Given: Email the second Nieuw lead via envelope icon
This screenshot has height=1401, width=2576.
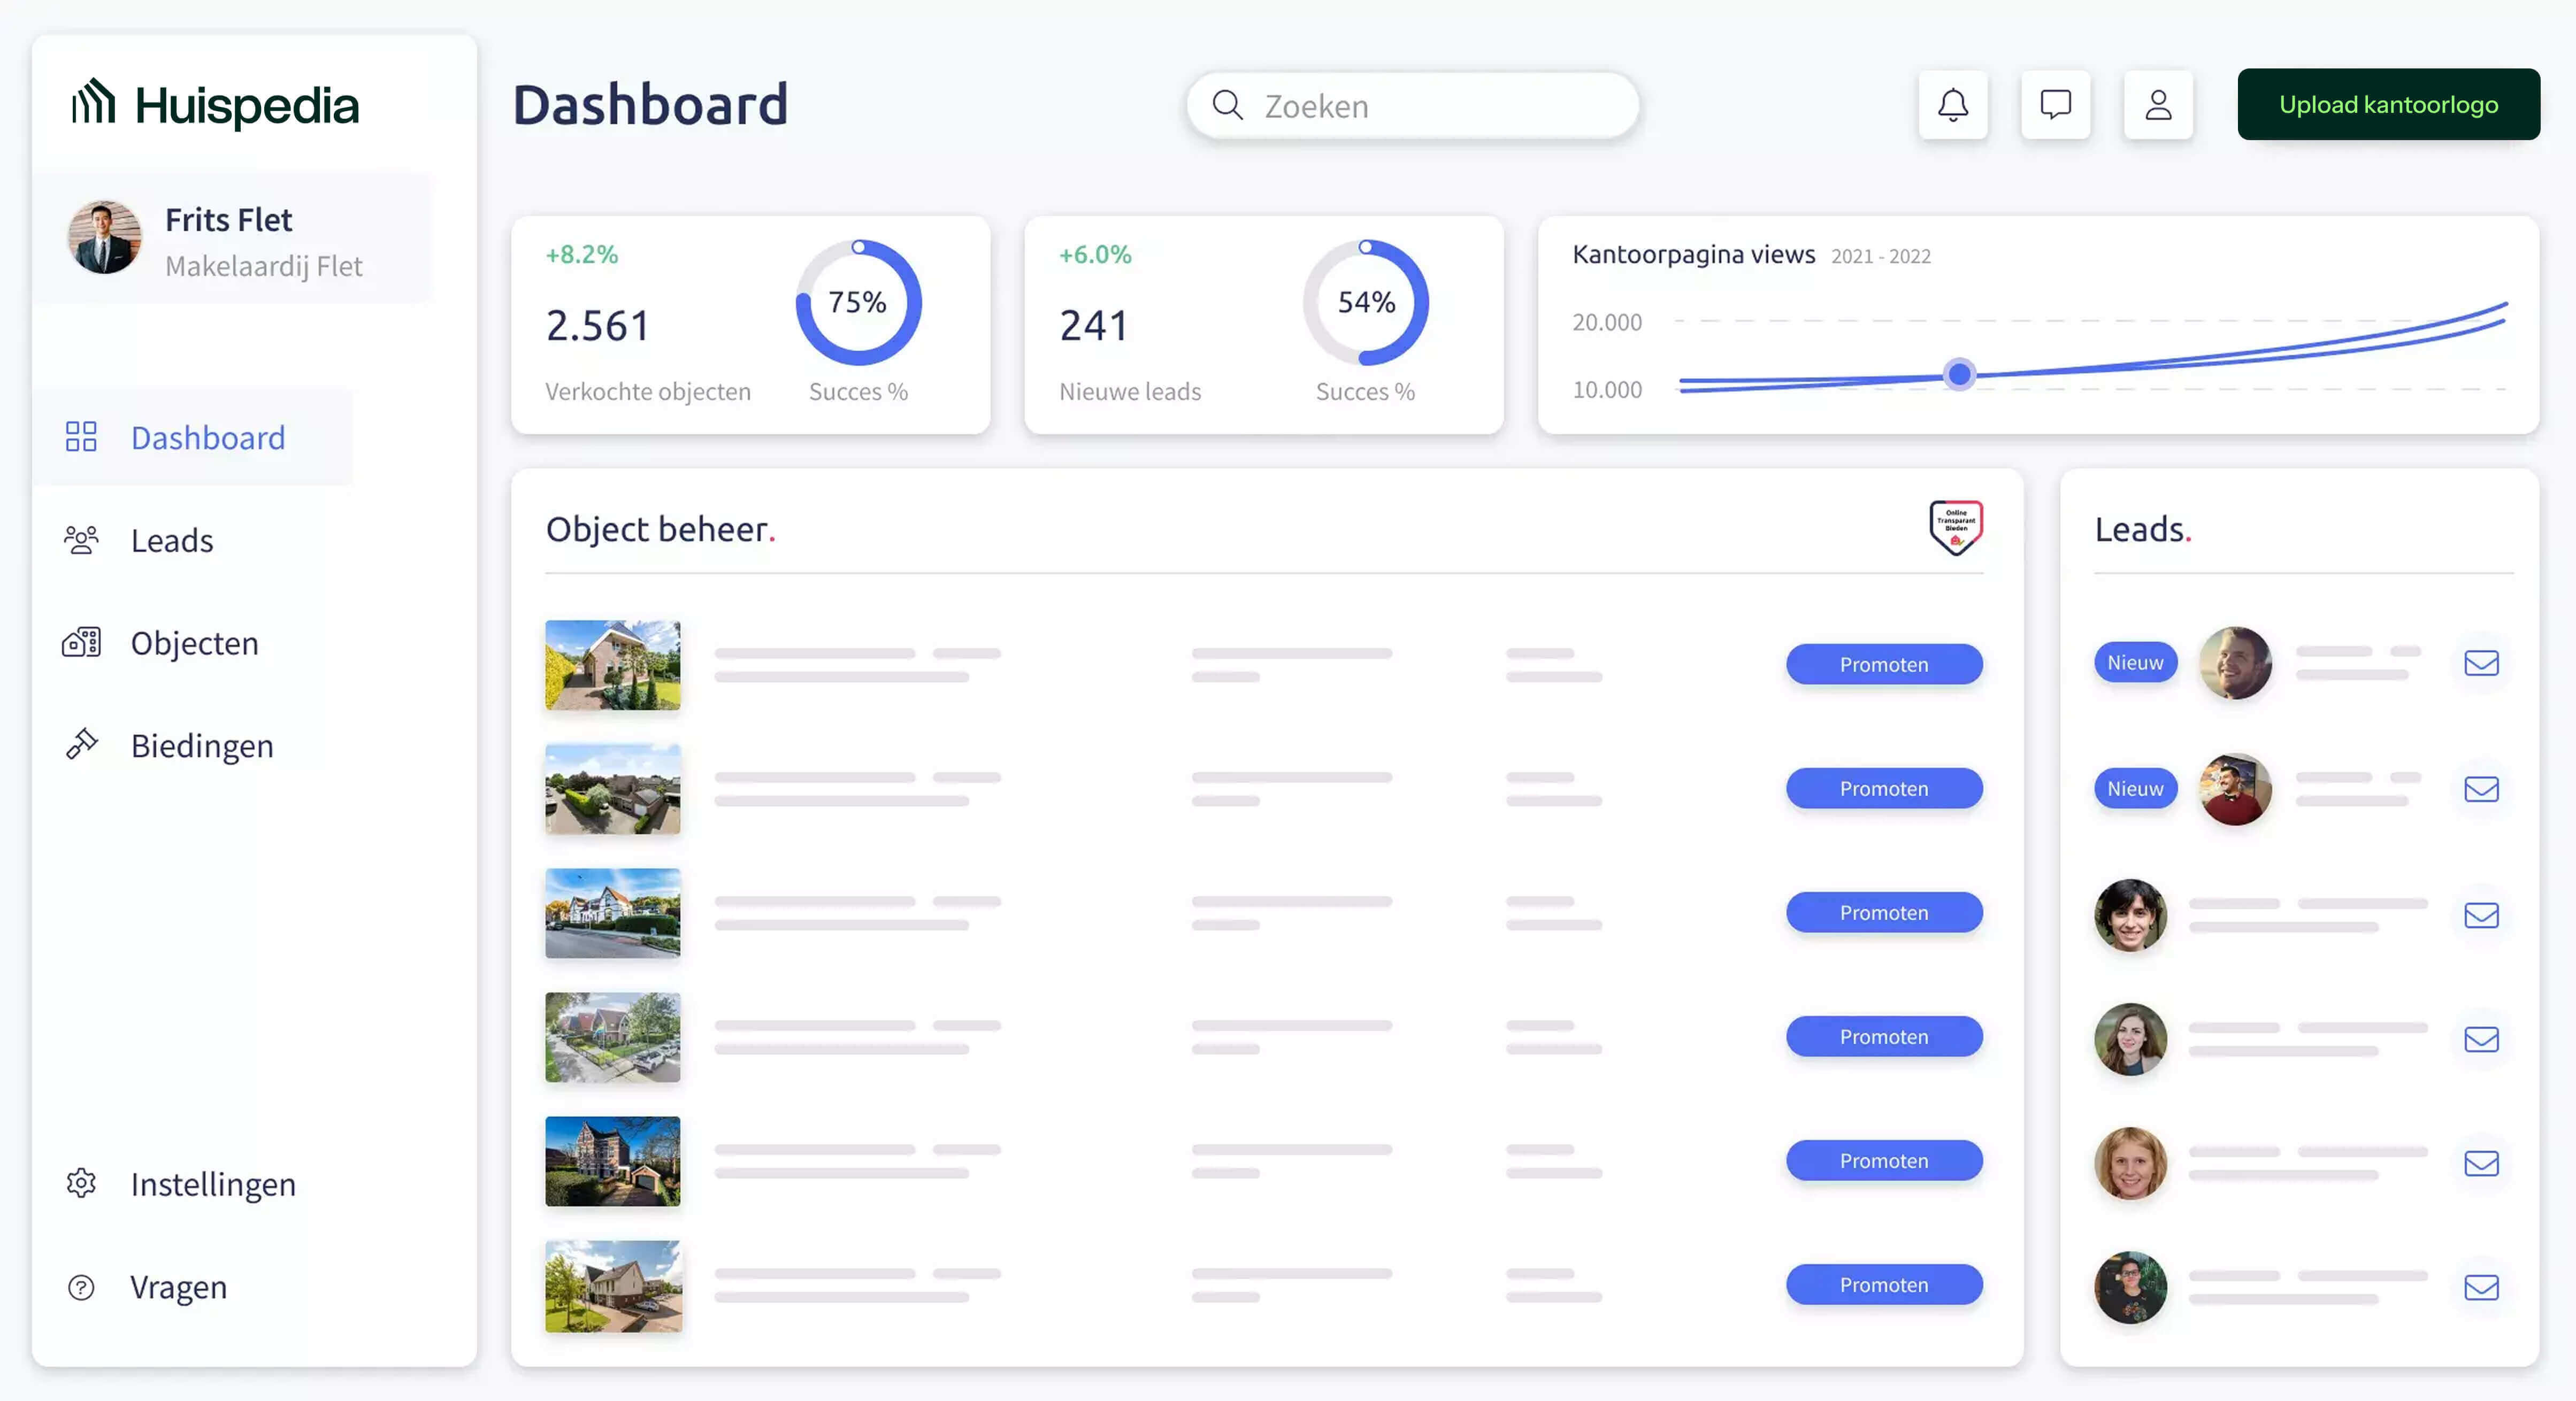Looking at the screenshot, I should (2481, 789).
